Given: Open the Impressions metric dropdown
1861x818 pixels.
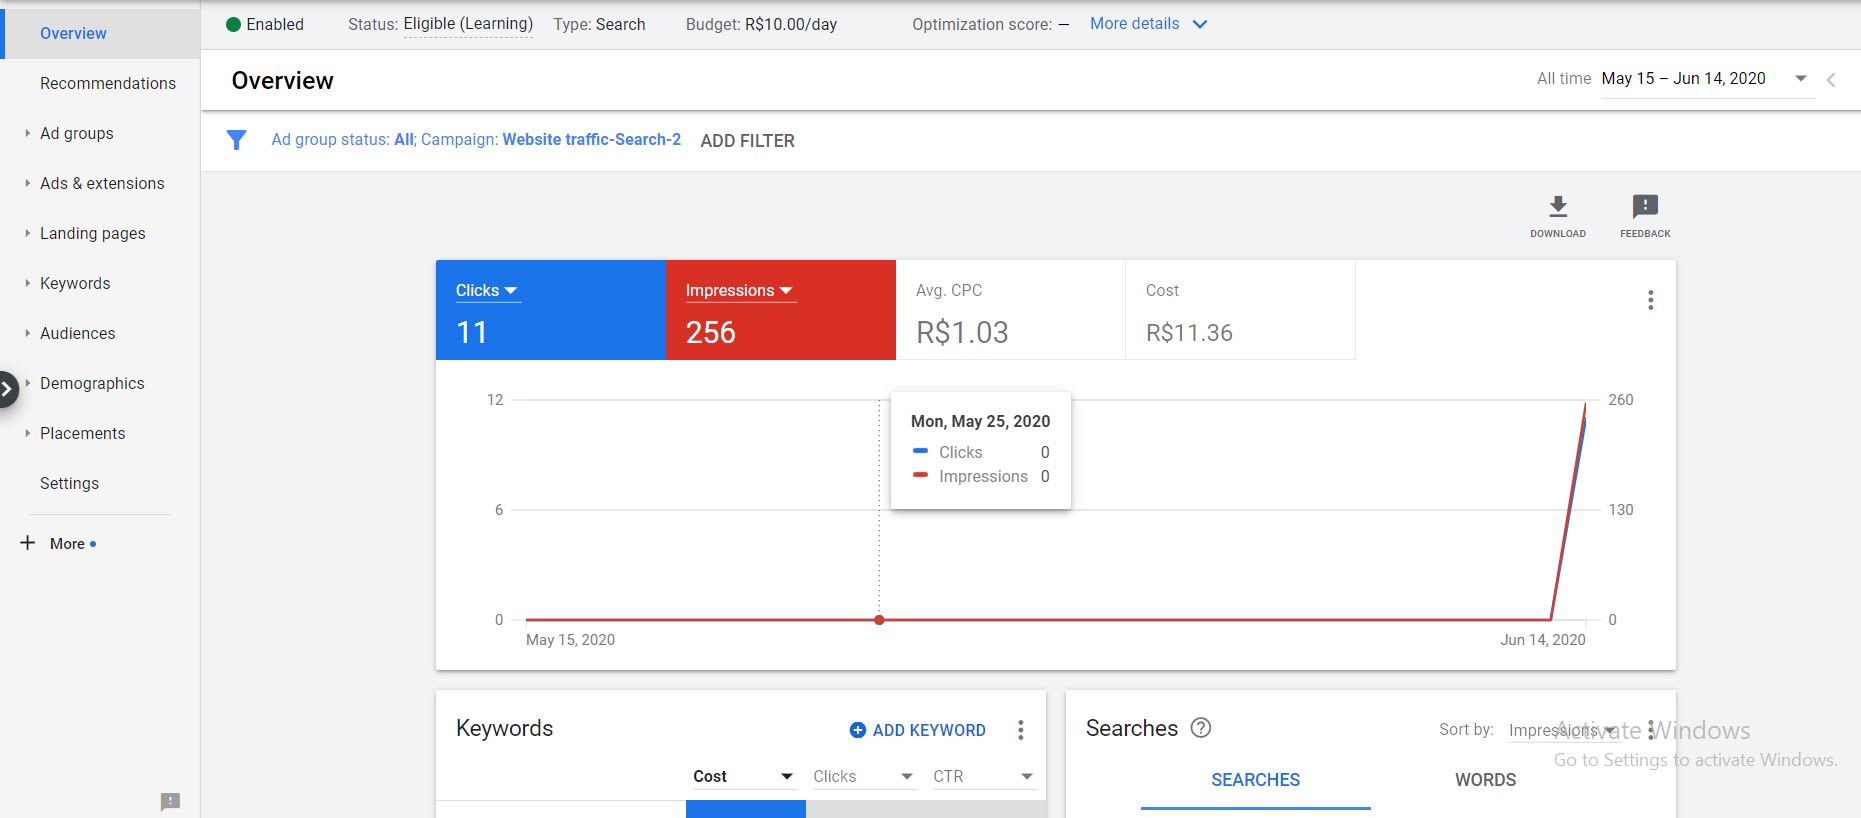Looking at the screenshot, I should point(740,291).
